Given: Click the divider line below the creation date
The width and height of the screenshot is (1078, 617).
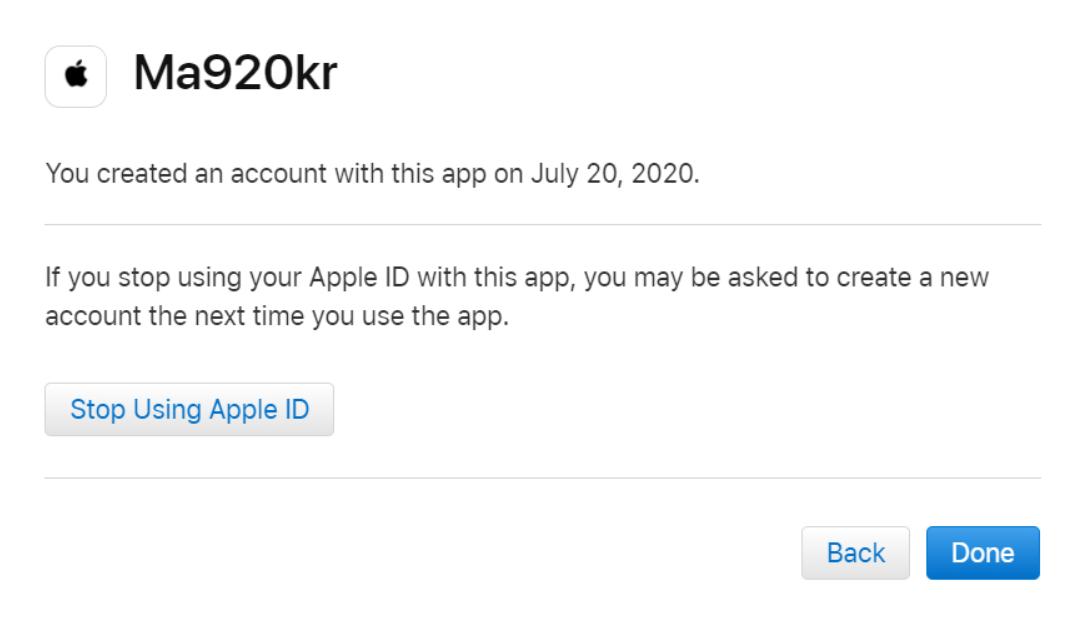Looking at the screenshot, I should point(542,224).
